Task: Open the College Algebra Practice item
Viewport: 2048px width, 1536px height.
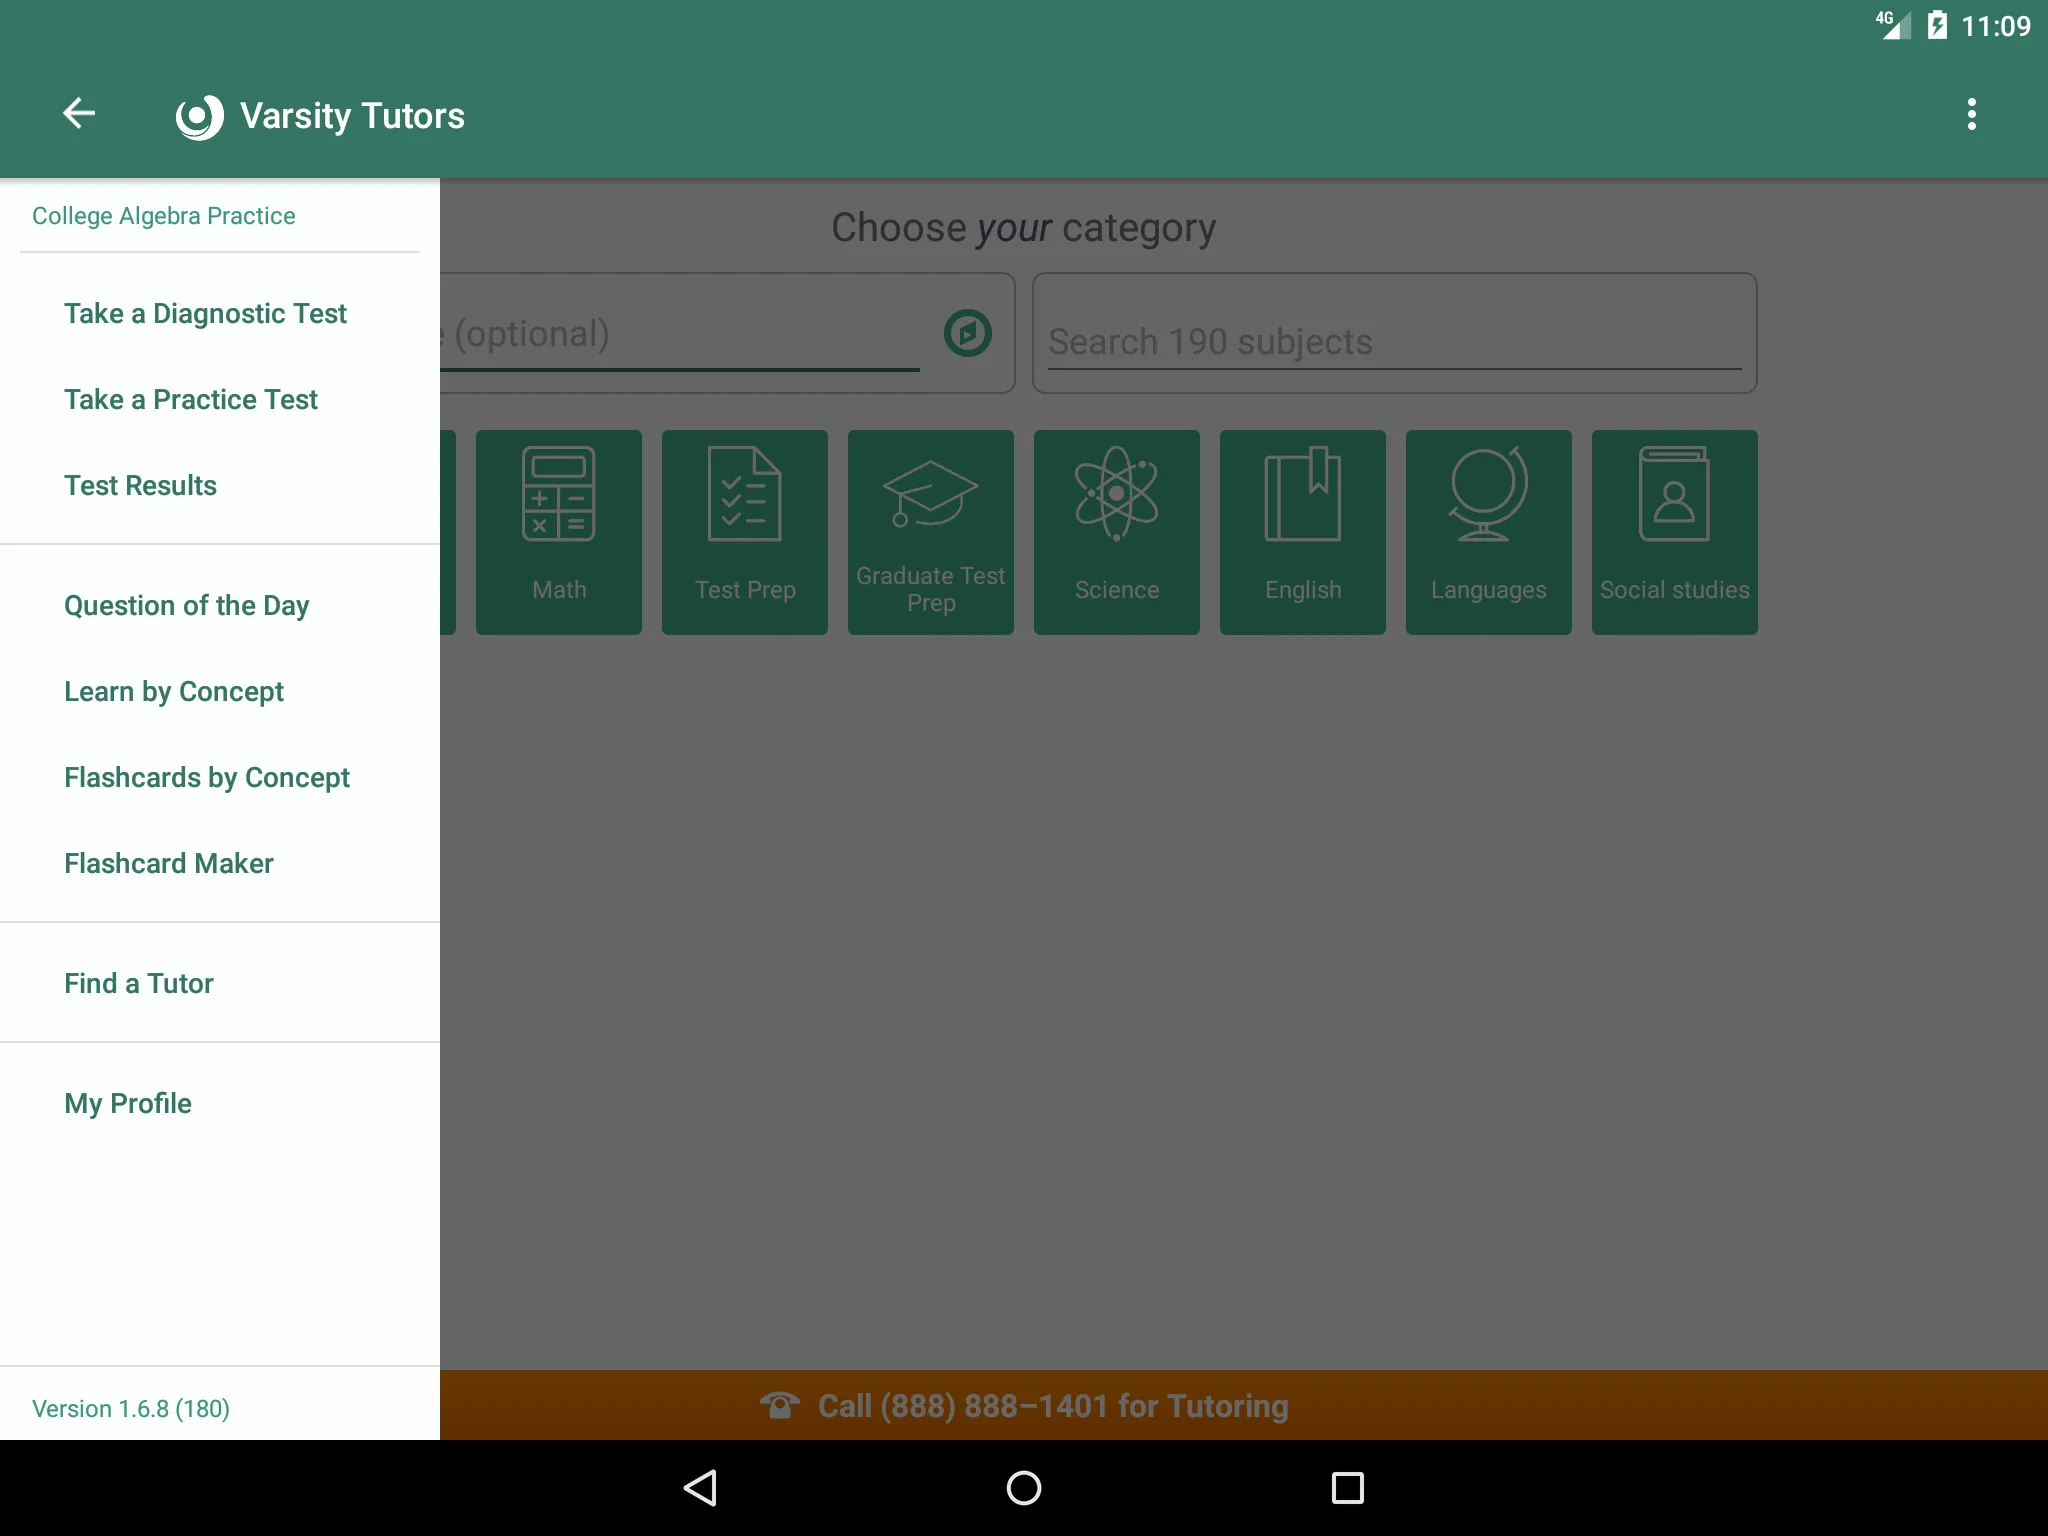Action: [161, 215]
